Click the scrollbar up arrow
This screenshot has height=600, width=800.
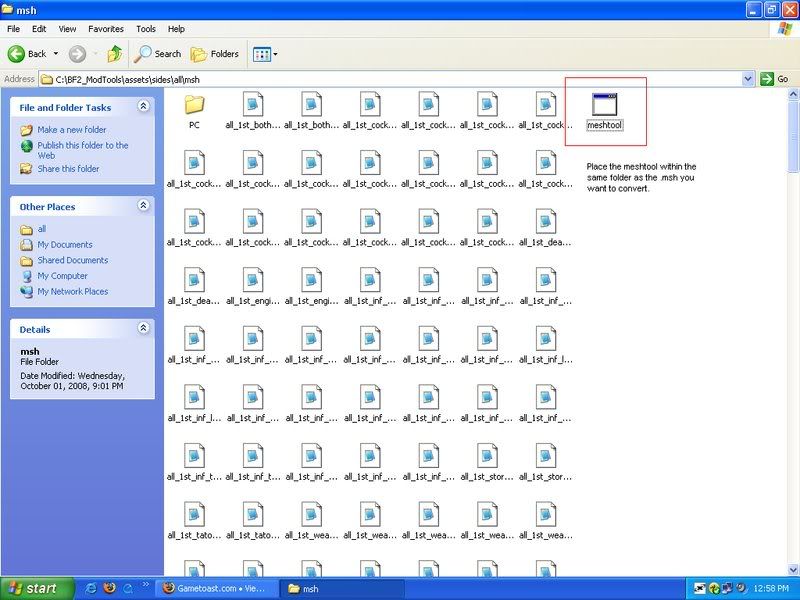[x=793, y=94]
